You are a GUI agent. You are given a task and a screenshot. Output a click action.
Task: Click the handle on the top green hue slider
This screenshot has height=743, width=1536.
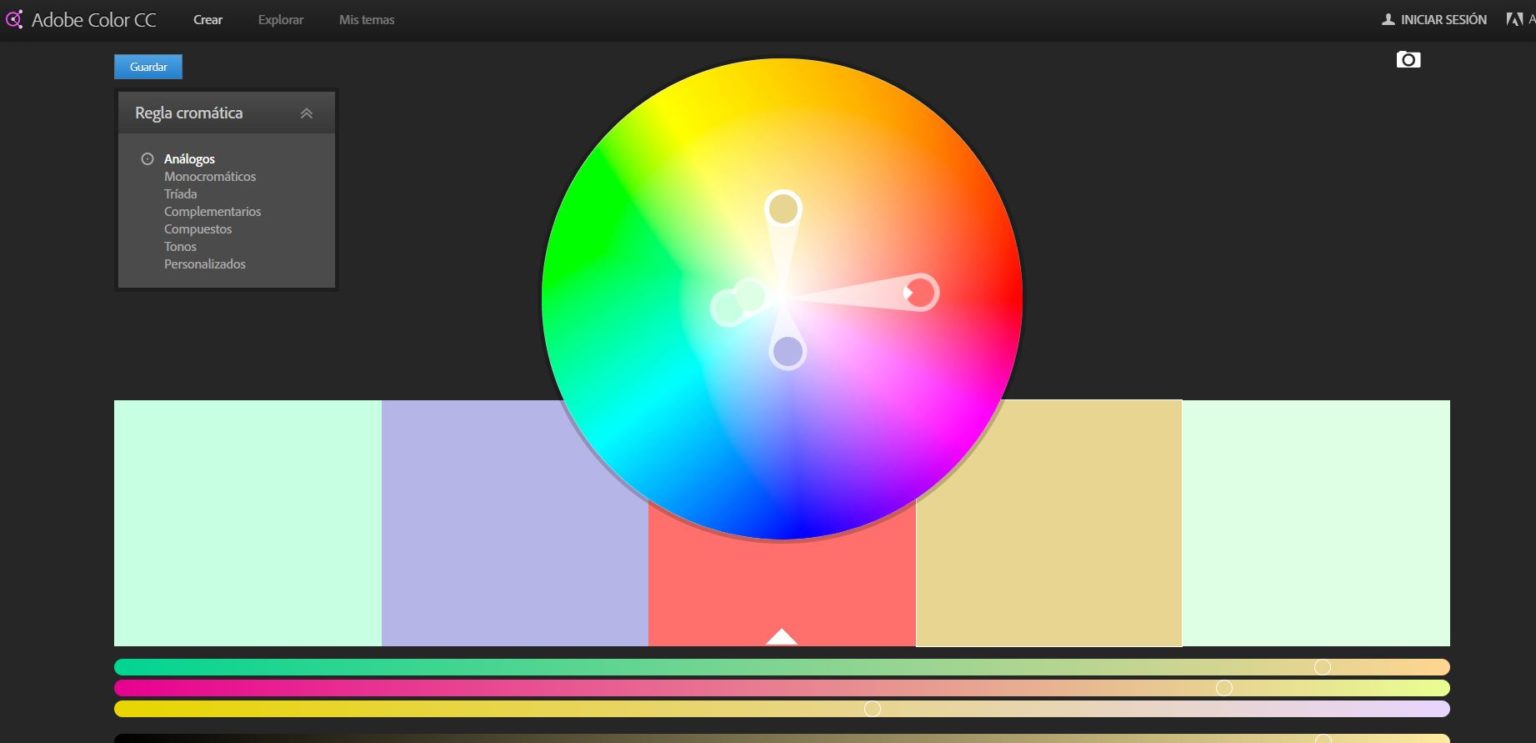pyautogui.click(x=1323, y=666)
